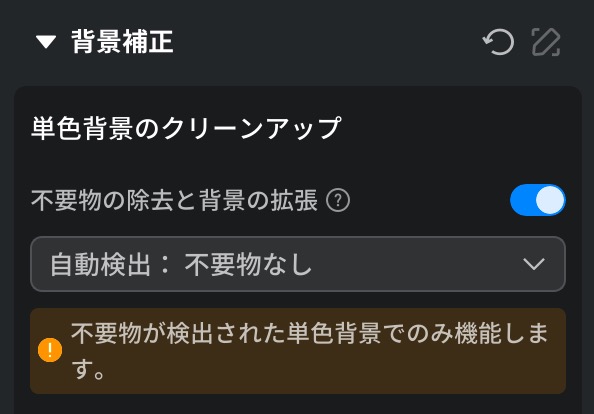Open the 自動検出：不要物なし dropdown
Screen dimensions: 594x414
click(x=298, y=264)
